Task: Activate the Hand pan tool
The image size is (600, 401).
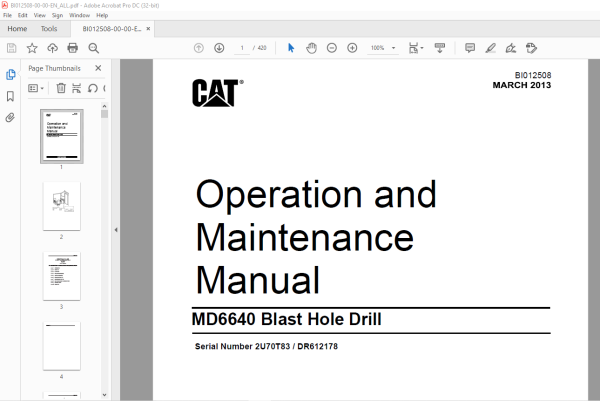Action: click(311, 48)
